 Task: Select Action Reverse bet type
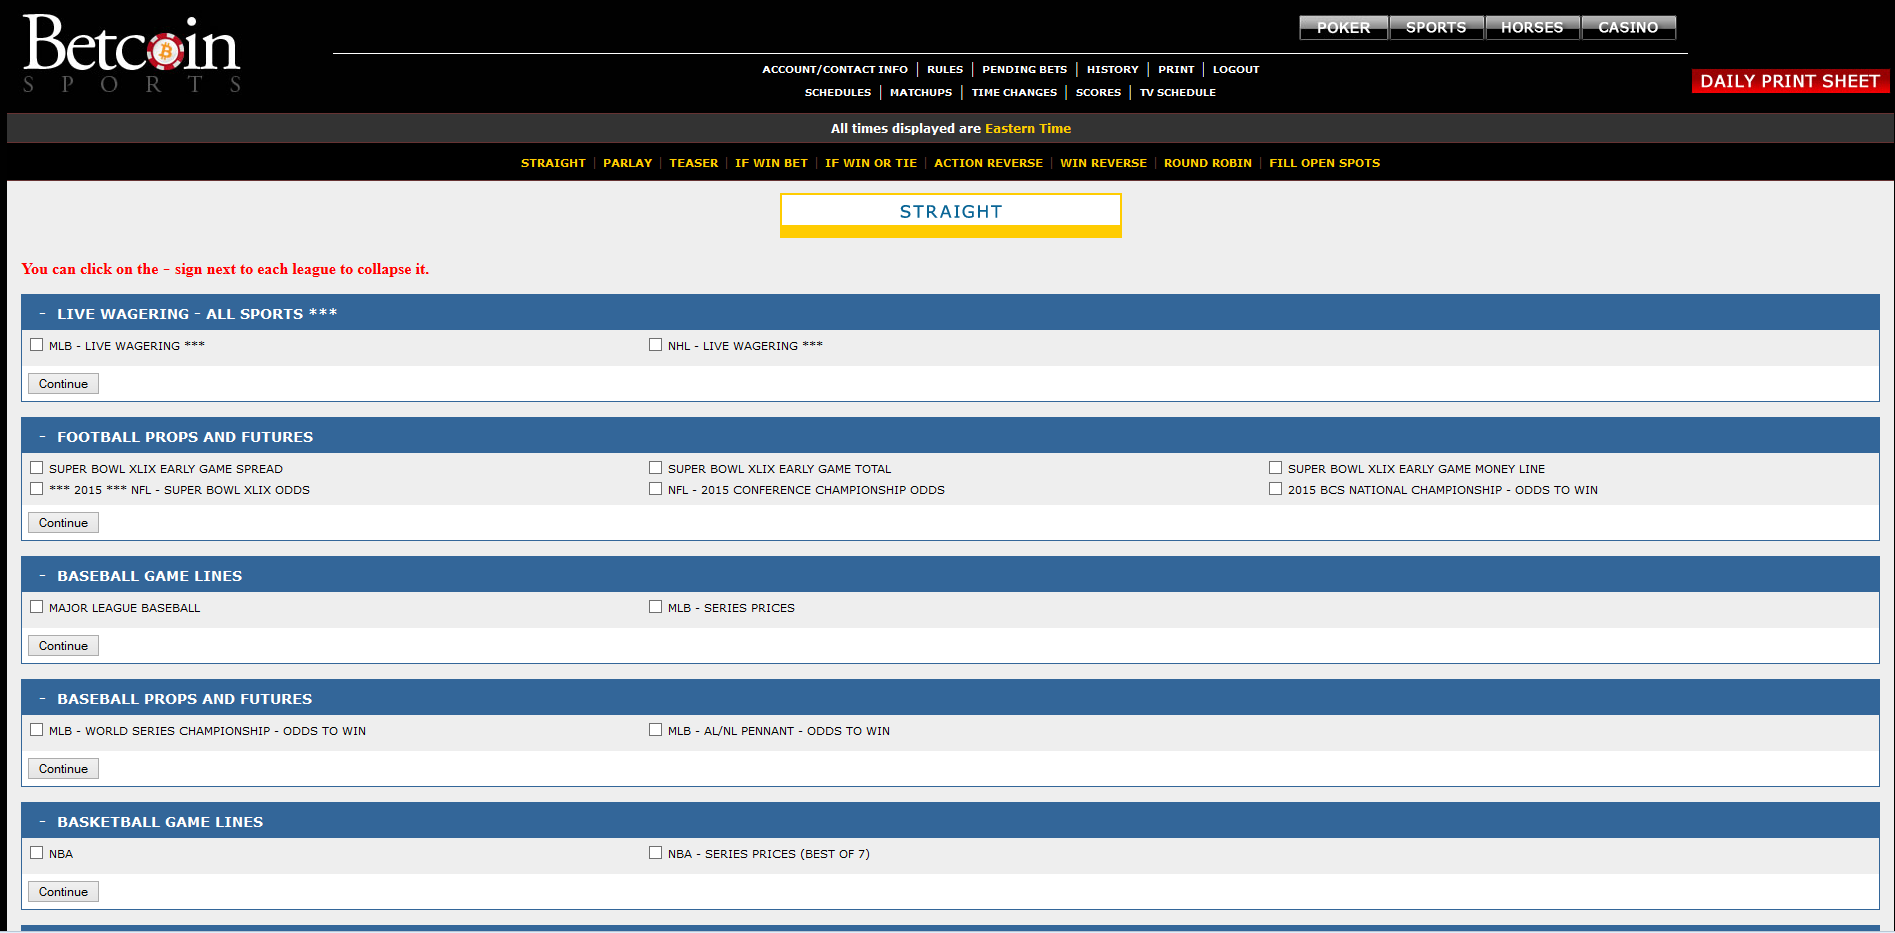click(x=988, y=163)
